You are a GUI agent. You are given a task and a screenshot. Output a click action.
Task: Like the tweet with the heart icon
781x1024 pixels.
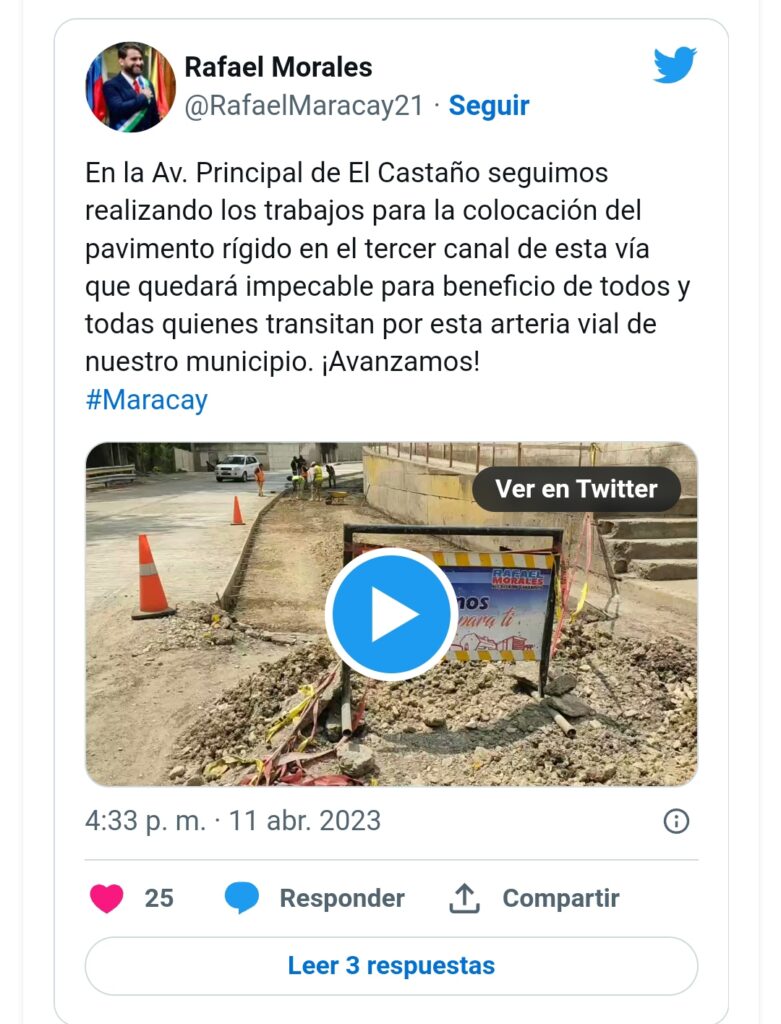click(106, 898)
